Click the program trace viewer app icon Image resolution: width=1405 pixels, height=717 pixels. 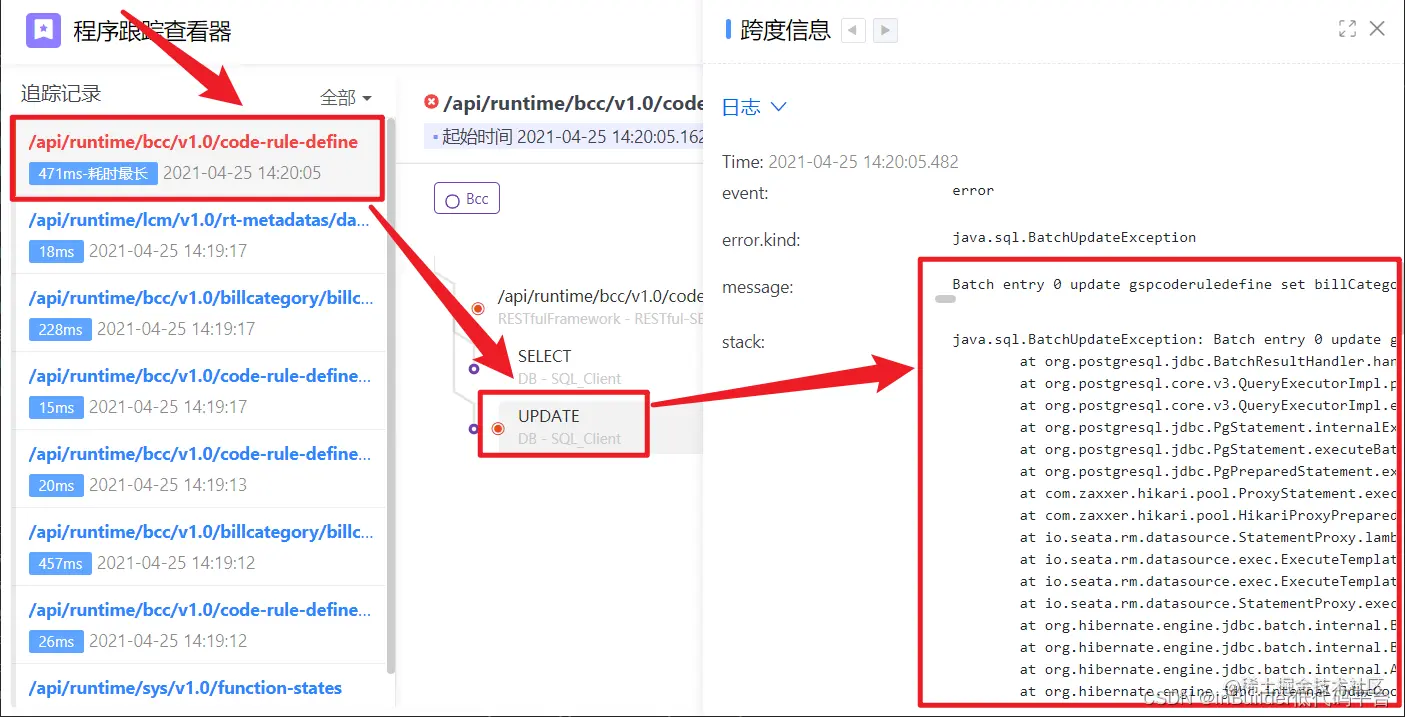point(44,30)
